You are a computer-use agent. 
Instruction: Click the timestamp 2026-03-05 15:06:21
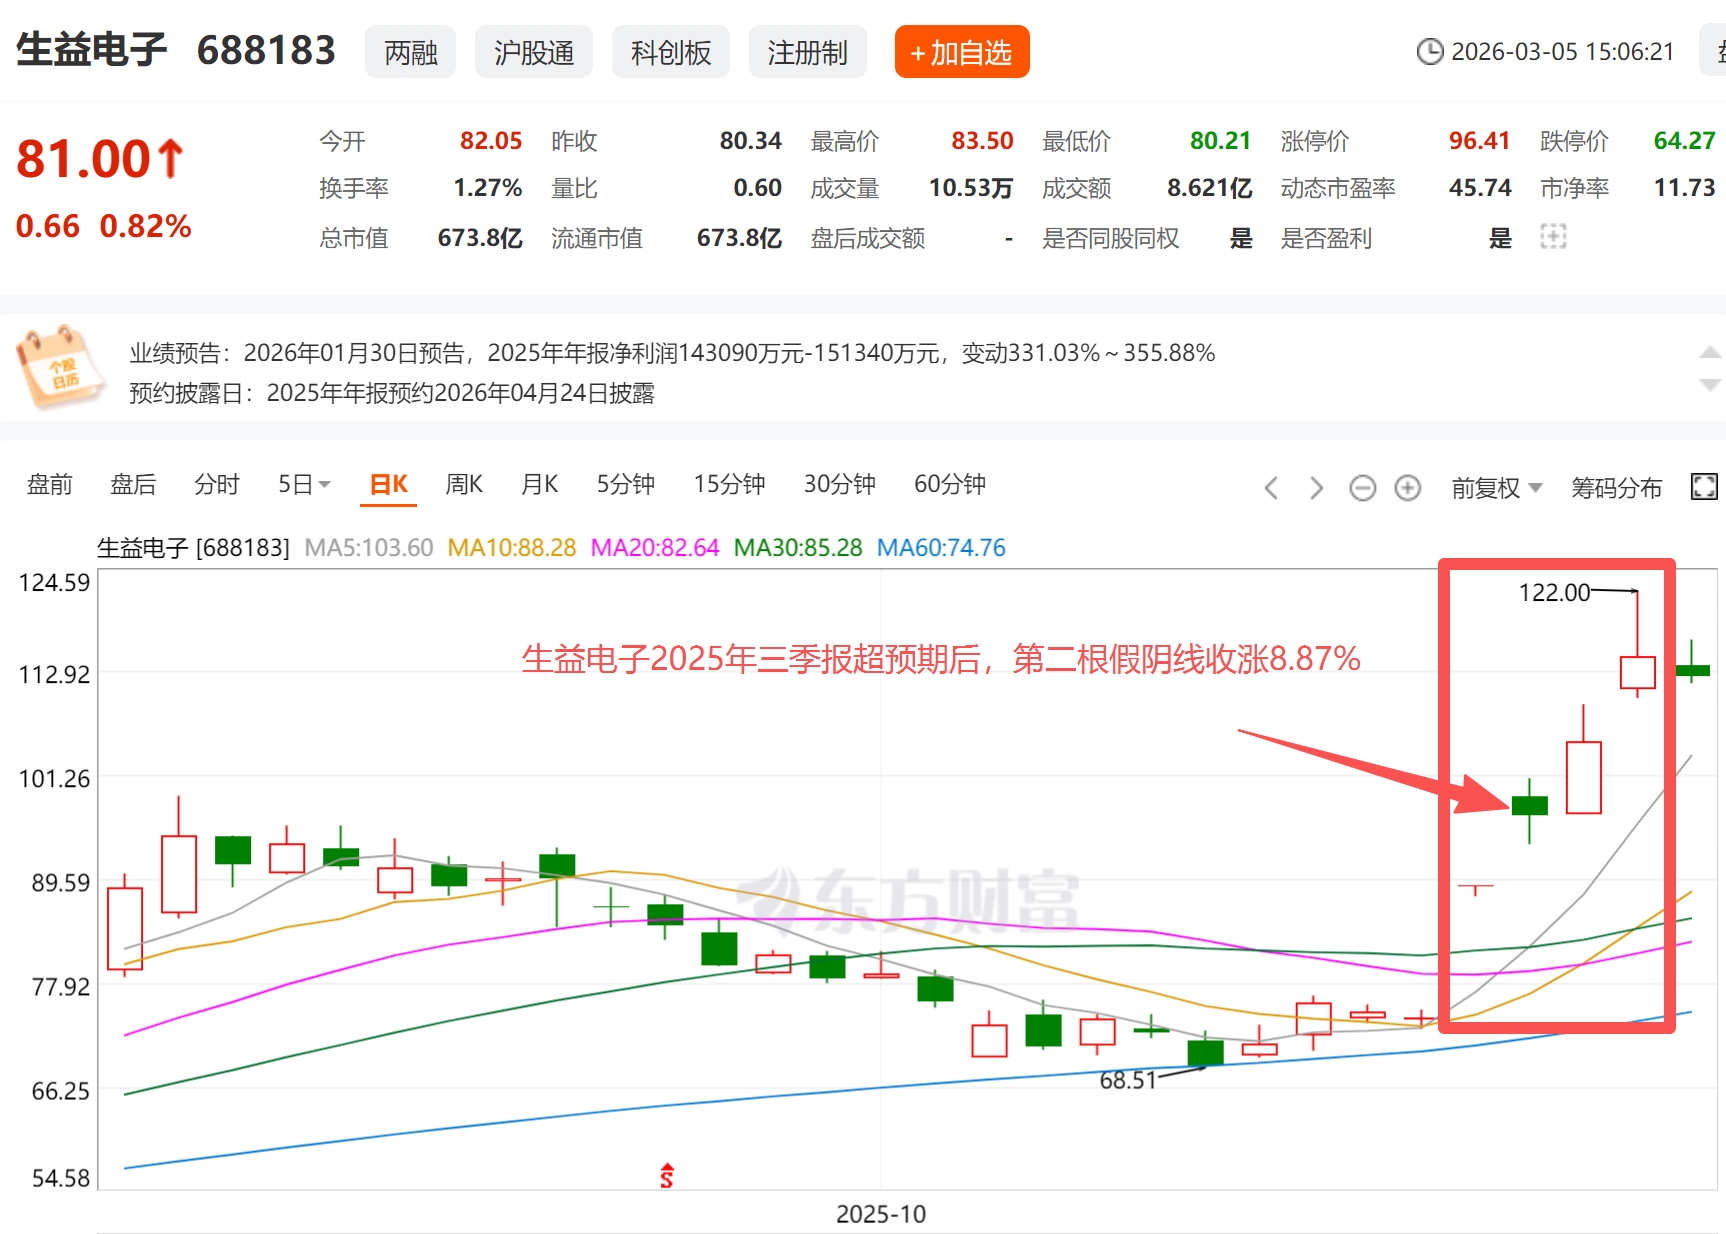1563,52
